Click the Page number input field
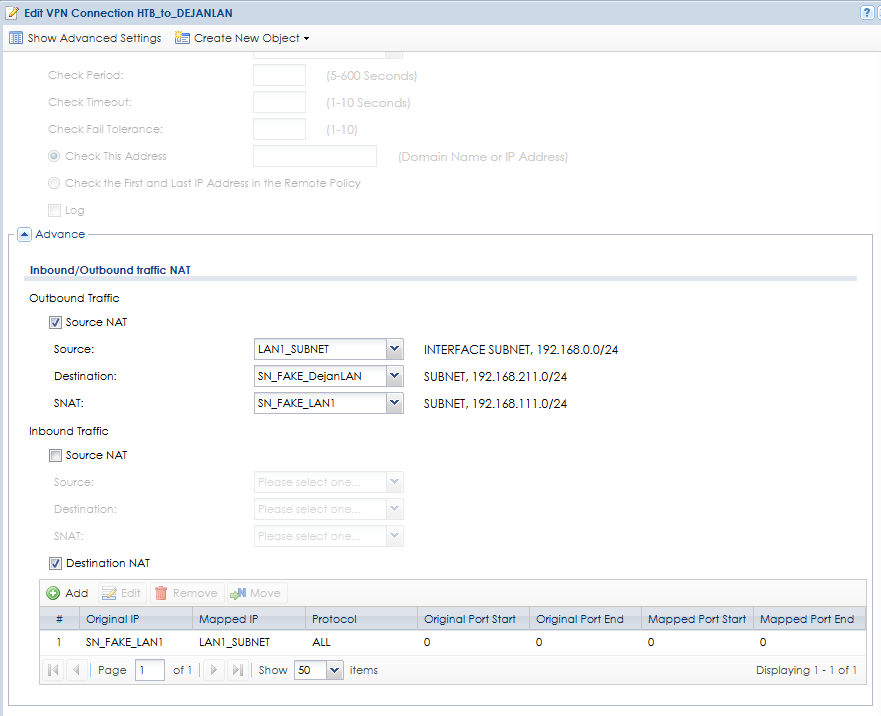The image size is (881, 716). pos(149,670)
